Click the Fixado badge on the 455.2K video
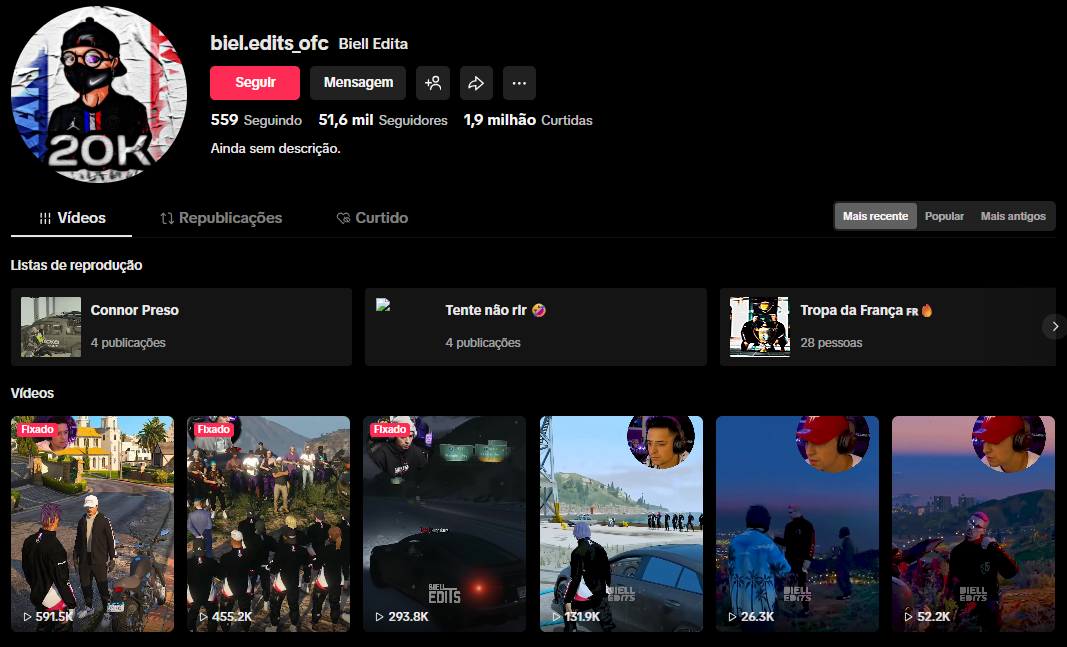The height and width of the screenshot is (647, 1067). coord(214,429)
